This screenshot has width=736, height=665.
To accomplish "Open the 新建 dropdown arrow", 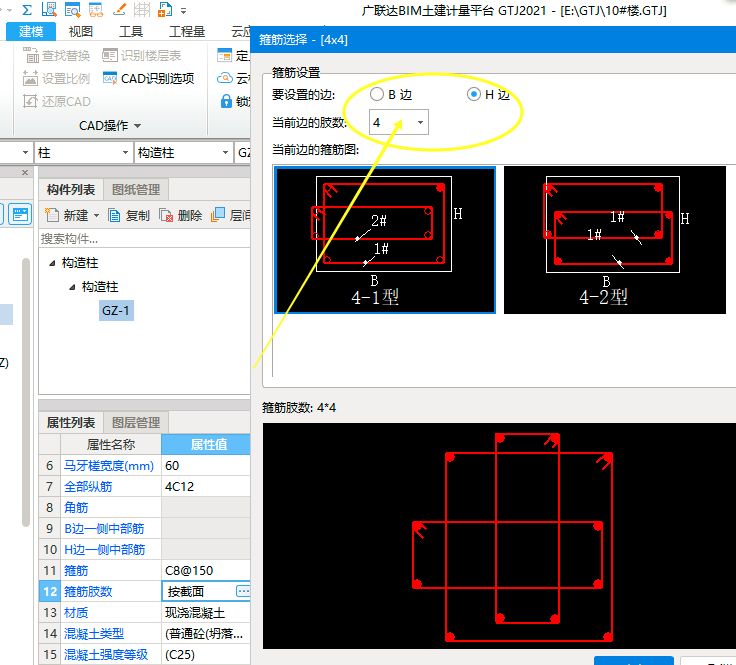I will pyautogui.click(x=96, y=216).
